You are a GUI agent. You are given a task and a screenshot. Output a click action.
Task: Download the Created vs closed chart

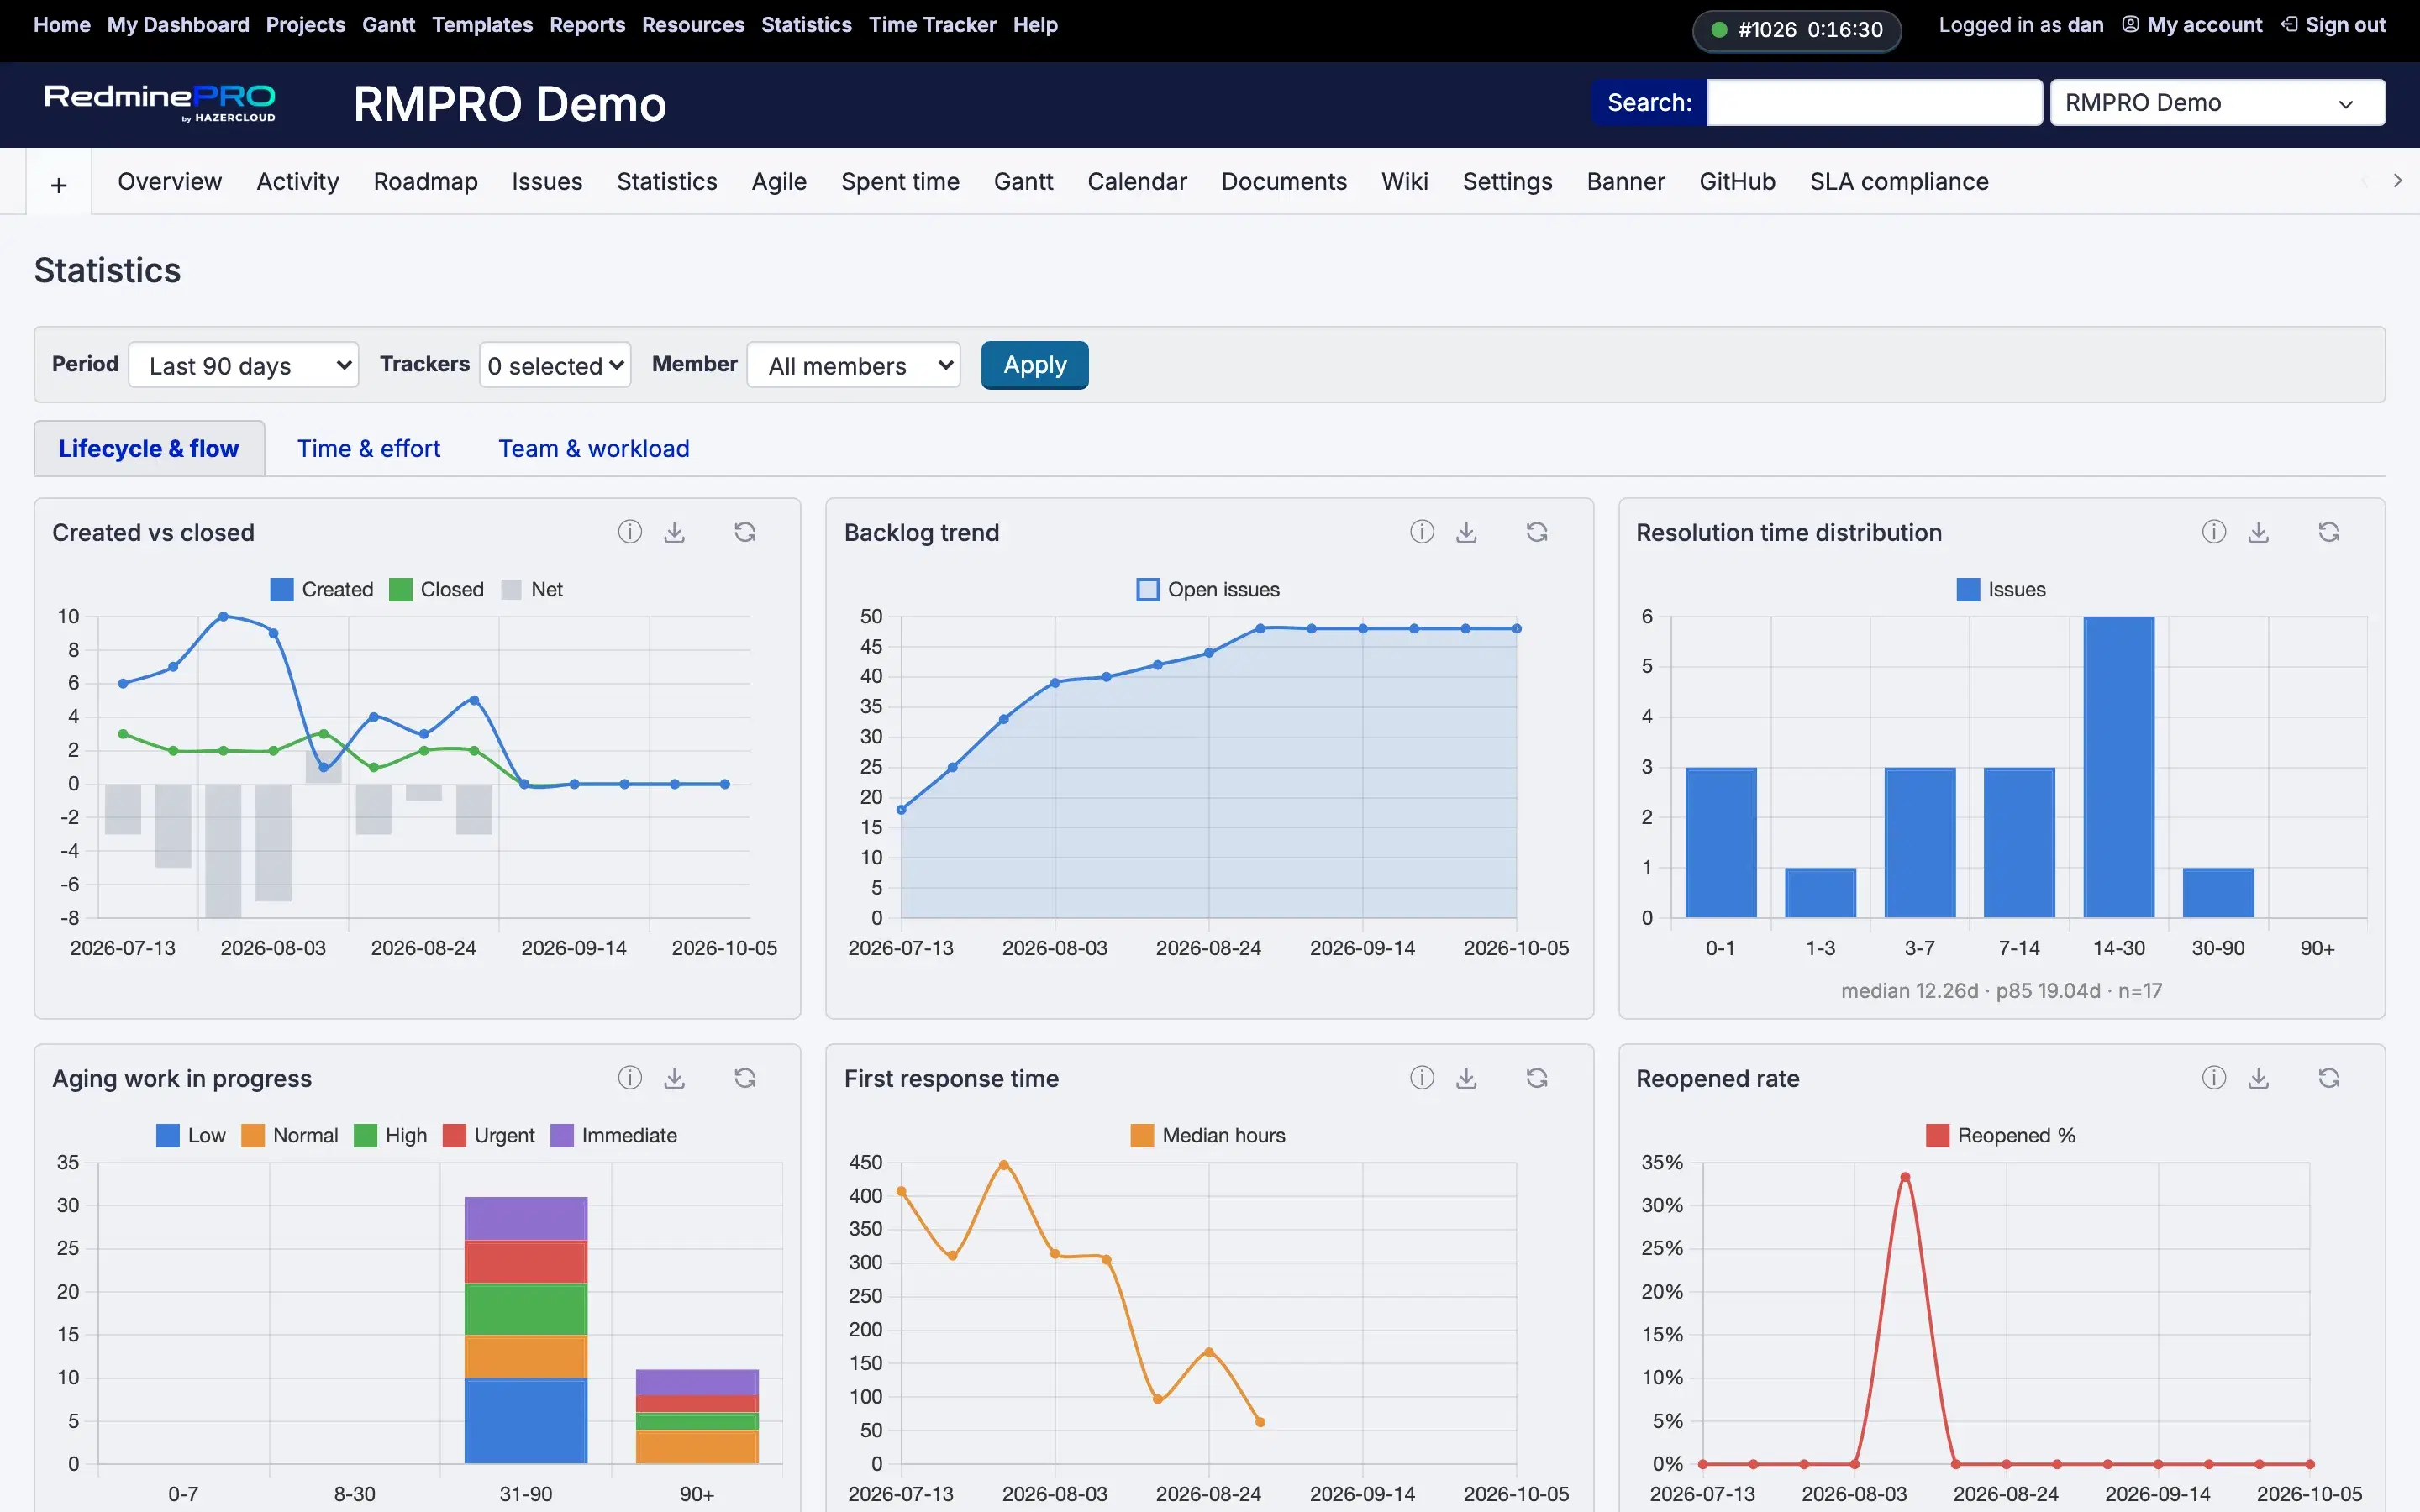pos(675,532)
